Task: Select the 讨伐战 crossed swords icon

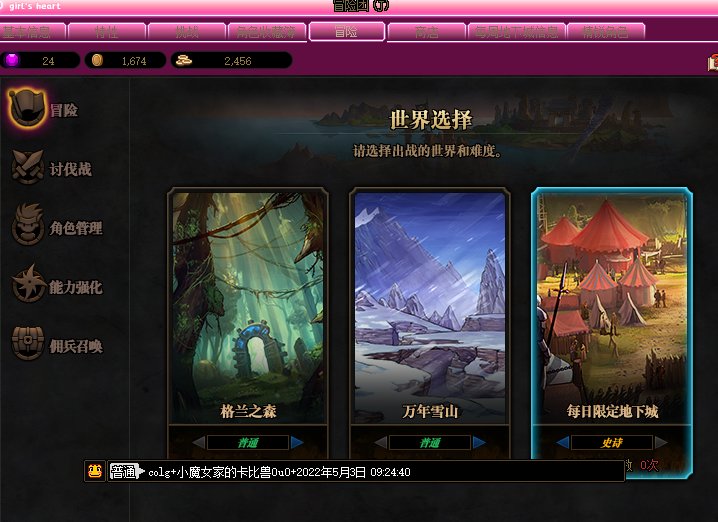Action: pyautogui.click(x=27, y=168)
